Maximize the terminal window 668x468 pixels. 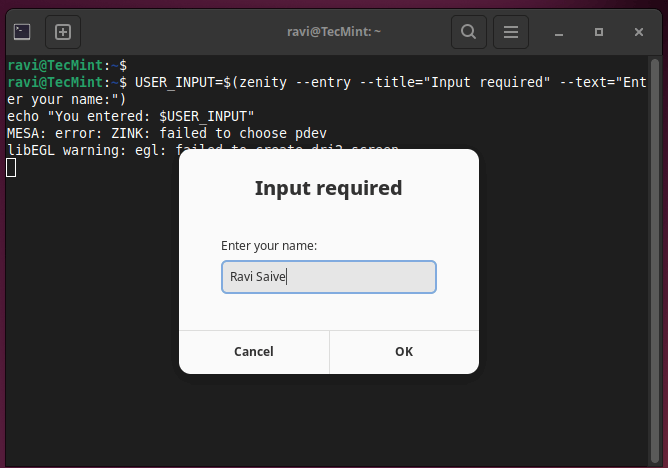pyautogui.click(x=599, y=32)
